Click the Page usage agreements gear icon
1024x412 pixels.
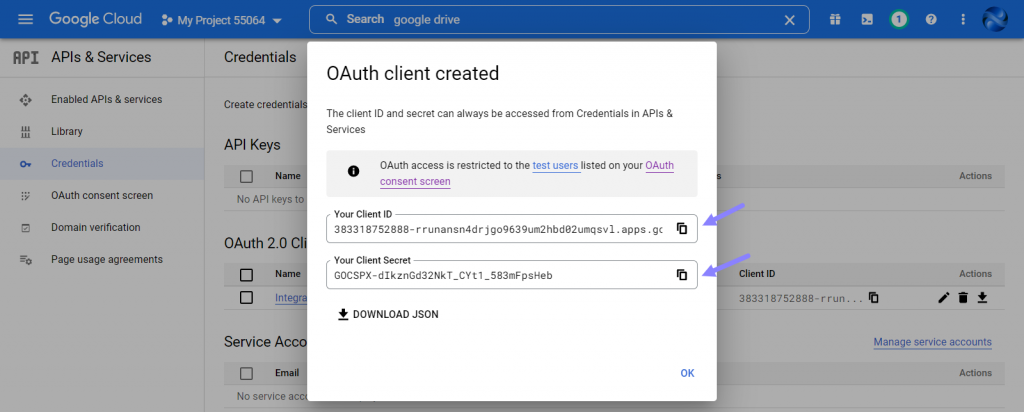pyautogui.click(x=25, y=260)
